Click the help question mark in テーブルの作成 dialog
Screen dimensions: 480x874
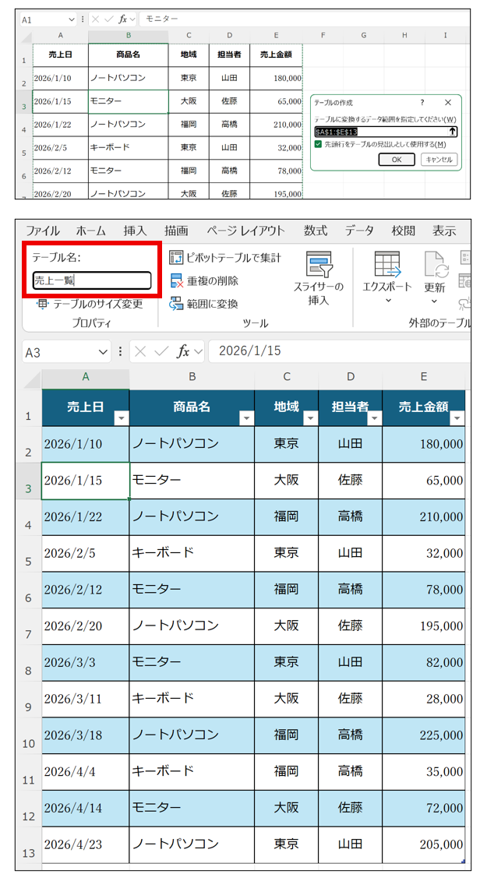coord(422,103)
